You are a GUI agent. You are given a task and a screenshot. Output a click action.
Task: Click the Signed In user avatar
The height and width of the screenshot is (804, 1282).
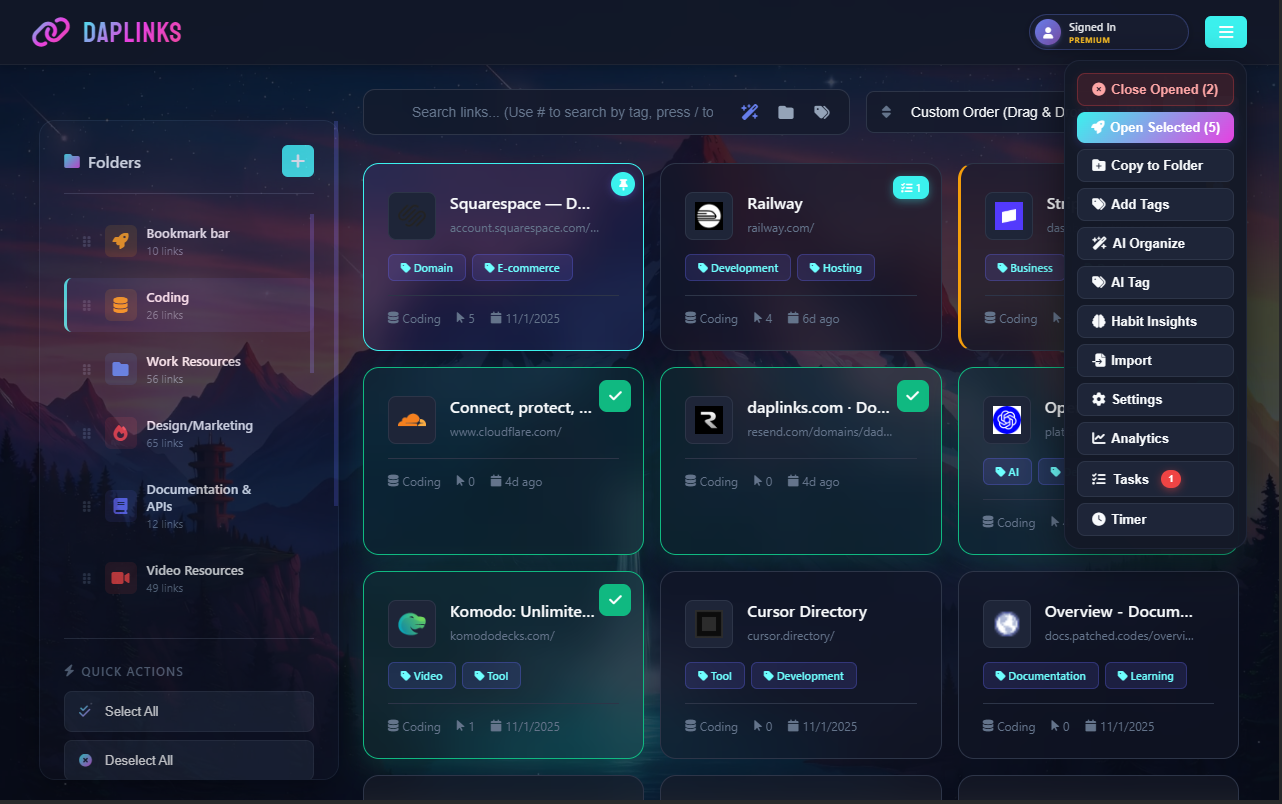(x=1048, y=33)
